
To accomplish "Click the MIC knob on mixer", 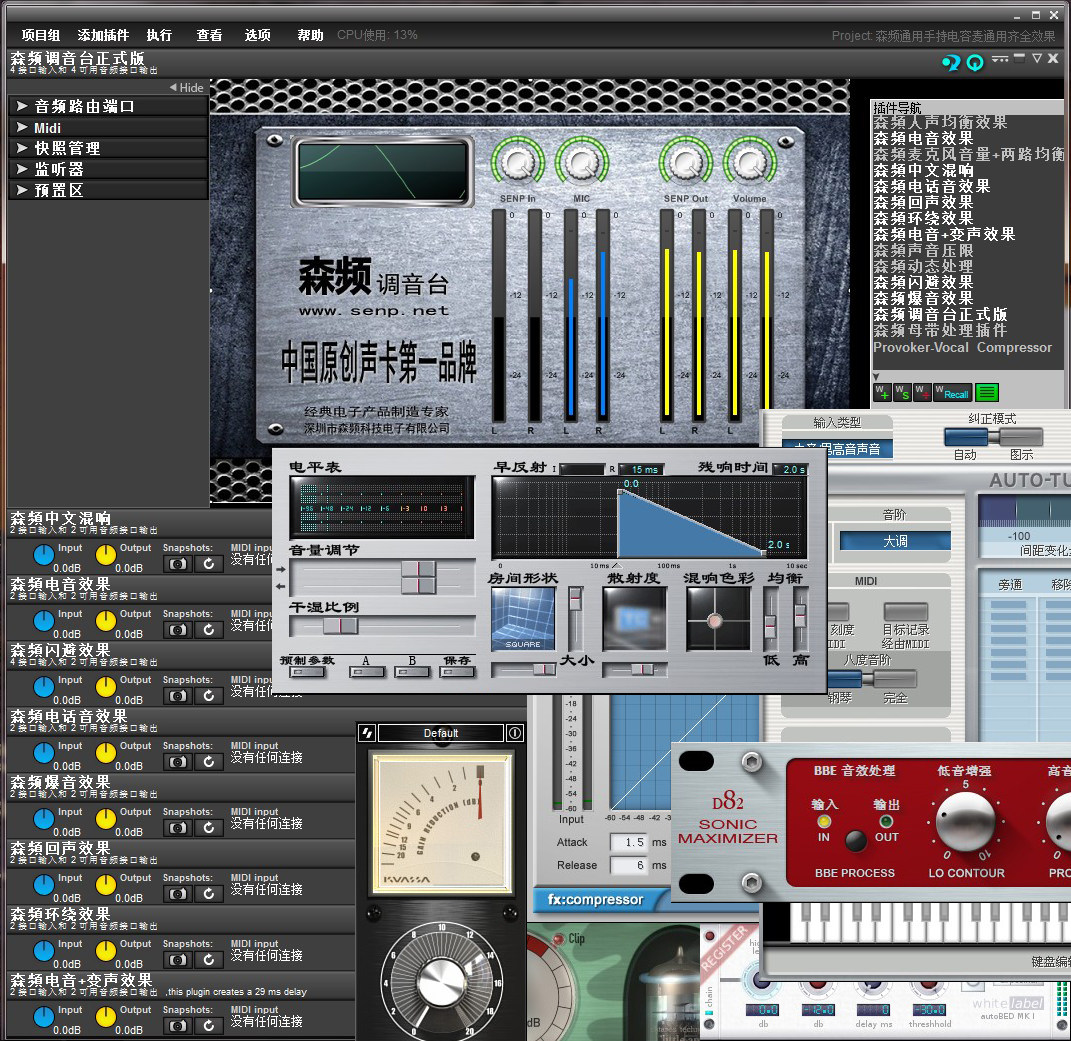I will click(x=582, y=163).
